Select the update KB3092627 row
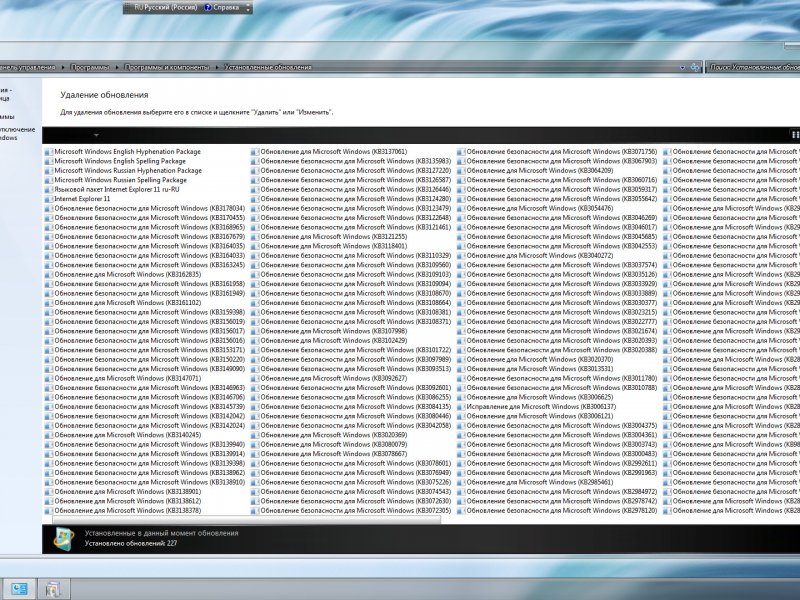The width and height of the screenshot is (800, 600). tap(329, 378)
